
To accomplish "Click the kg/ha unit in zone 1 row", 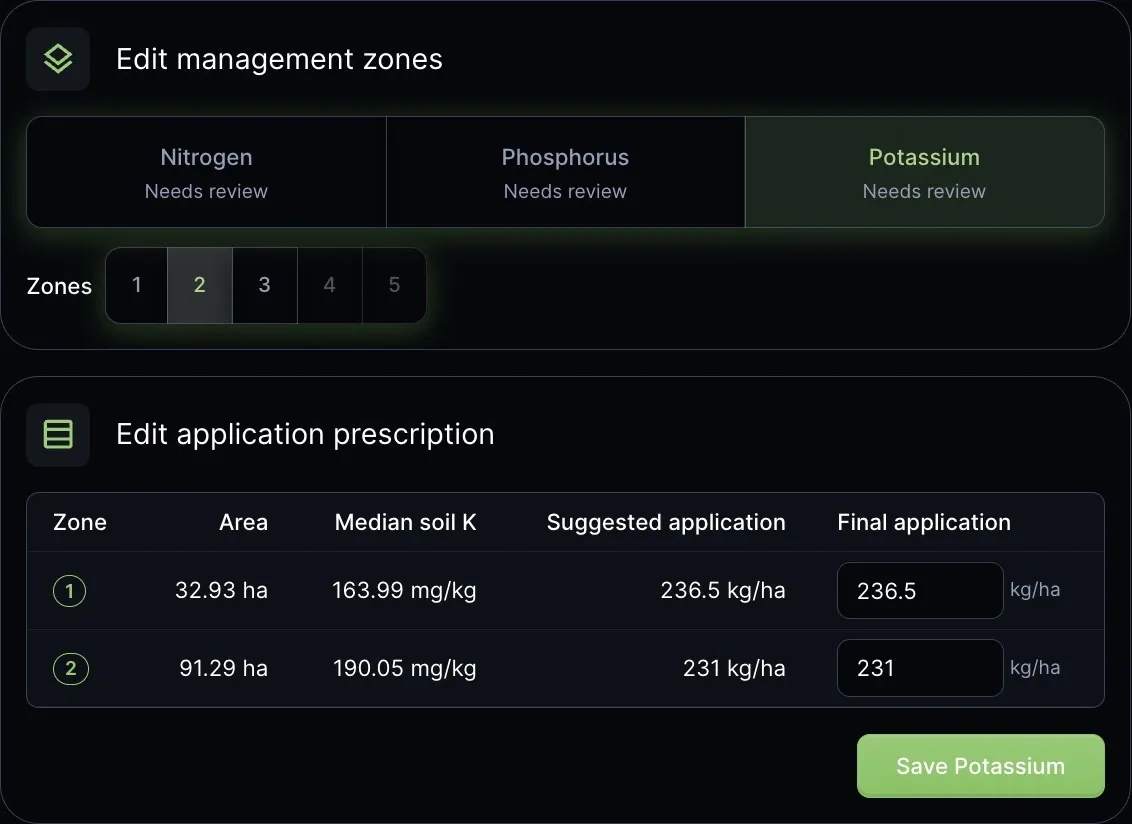I will [1035, 590].
